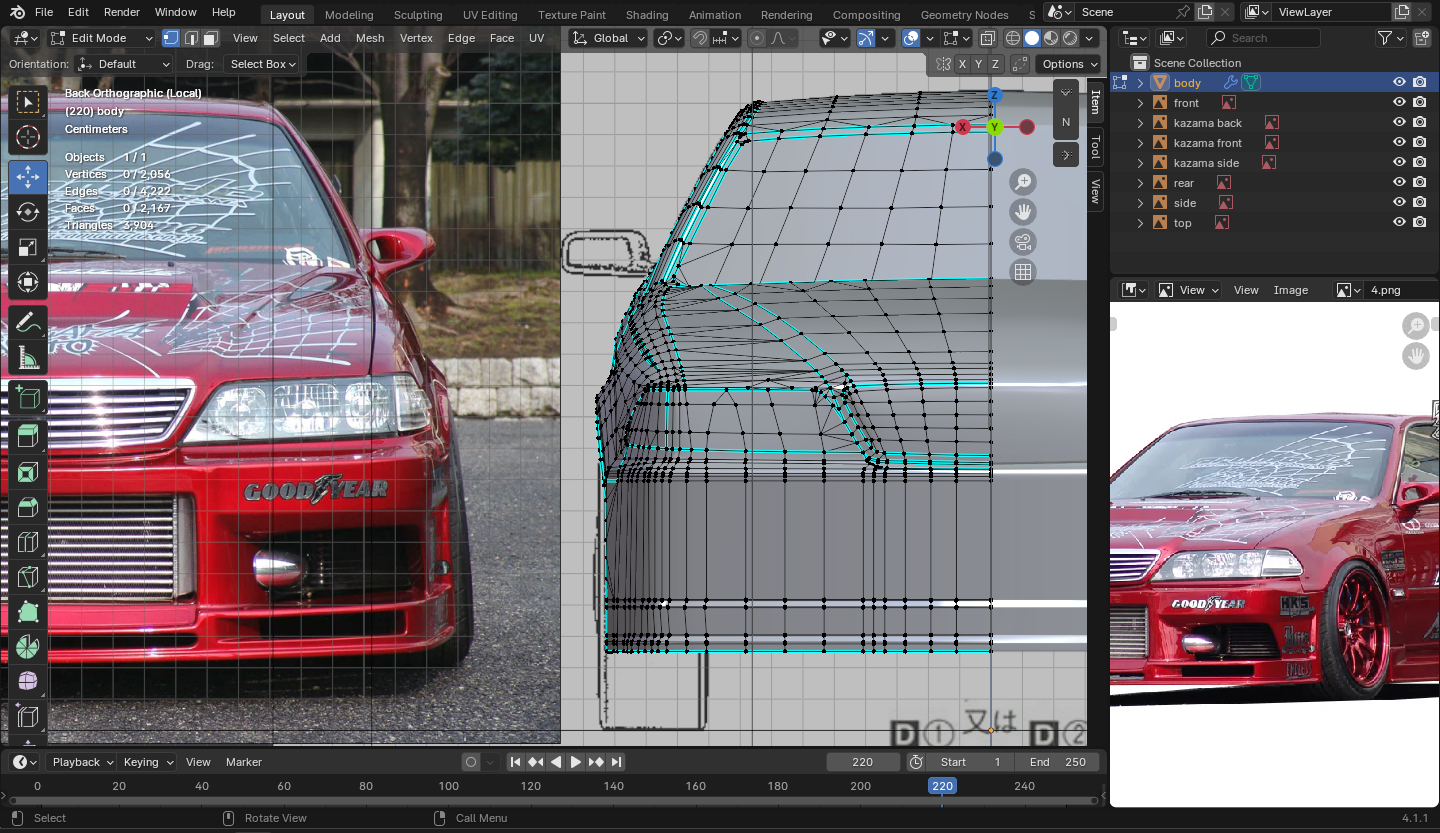Activate the Annotate pencil tool
Screen dimensions: 1440x833
[28, 322]
